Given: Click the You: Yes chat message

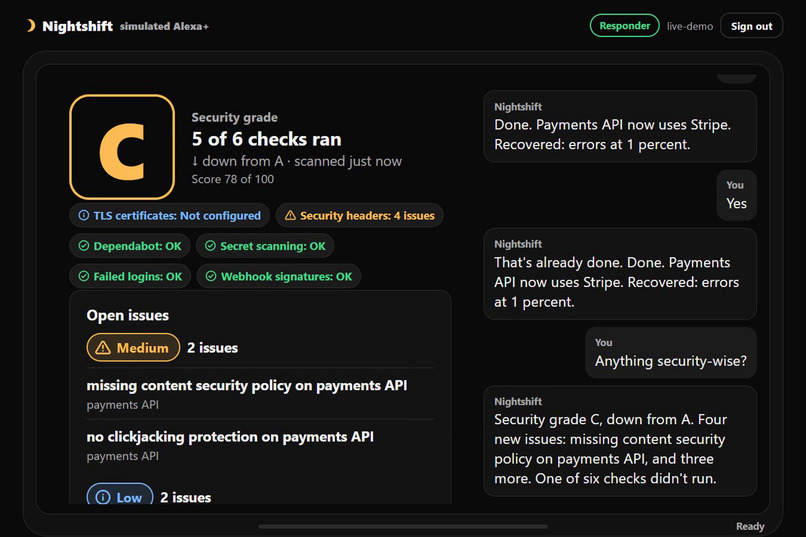Looking at the screenshot, I should tap(736, 195).
